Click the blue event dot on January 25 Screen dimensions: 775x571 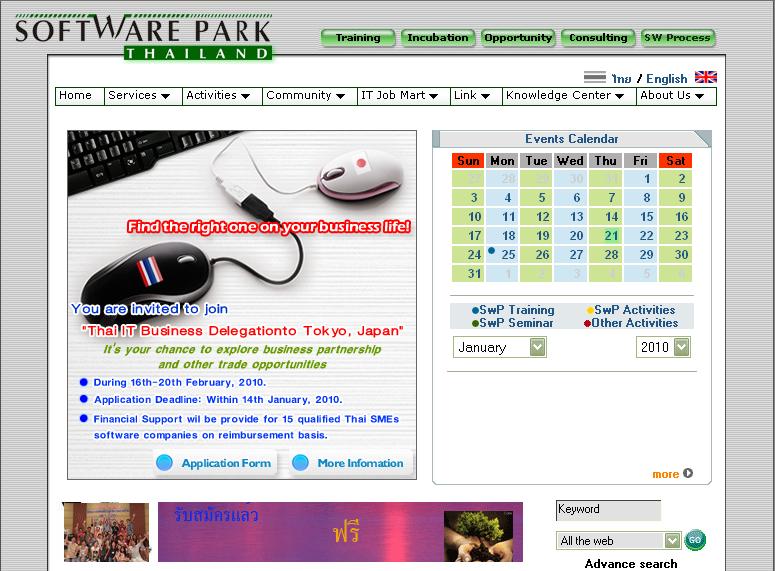coord(491,250)
